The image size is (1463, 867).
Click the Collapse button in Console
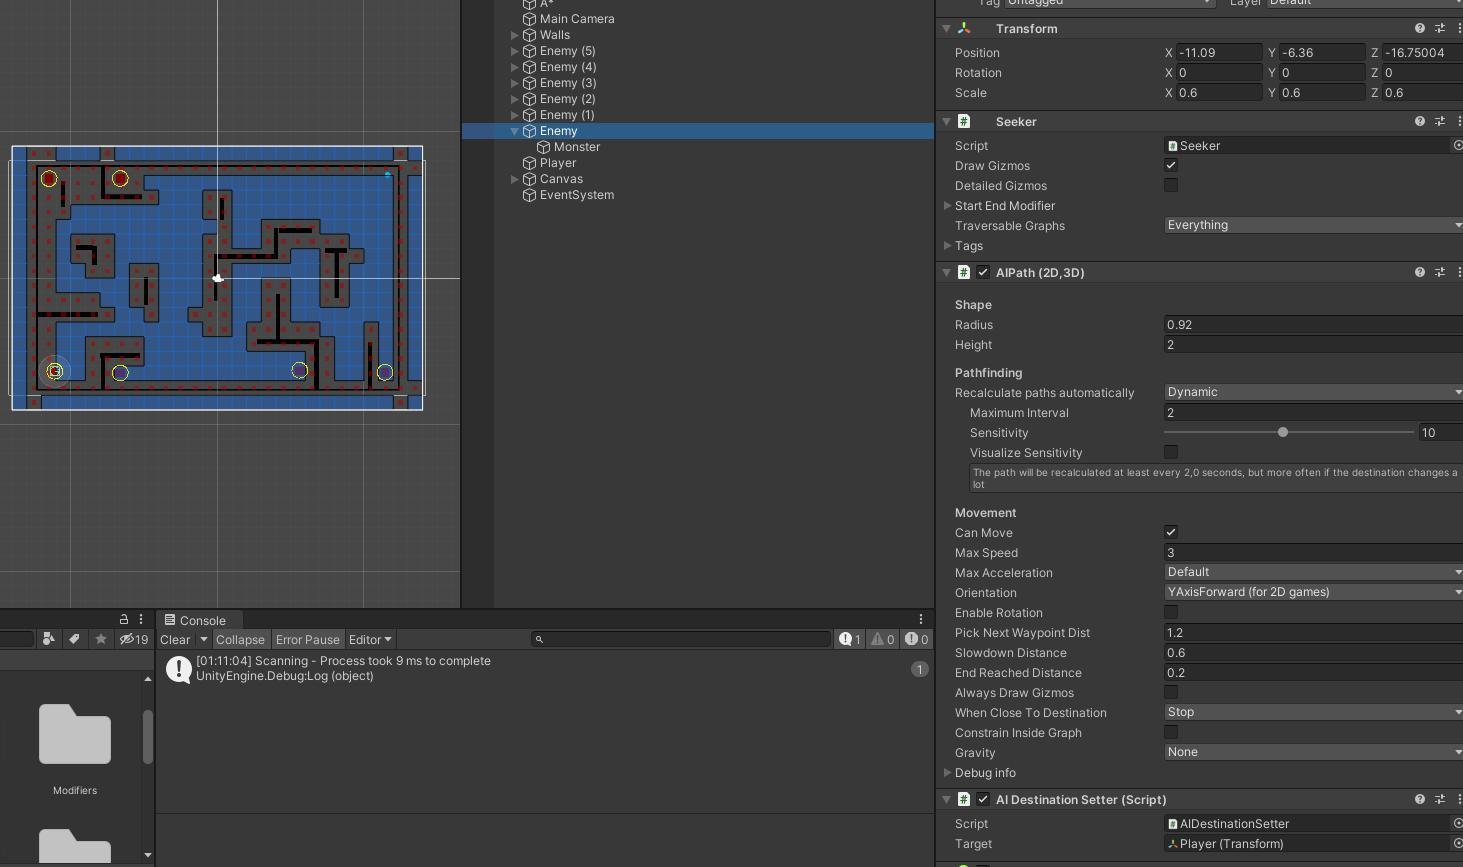click(x=240, y=640)
